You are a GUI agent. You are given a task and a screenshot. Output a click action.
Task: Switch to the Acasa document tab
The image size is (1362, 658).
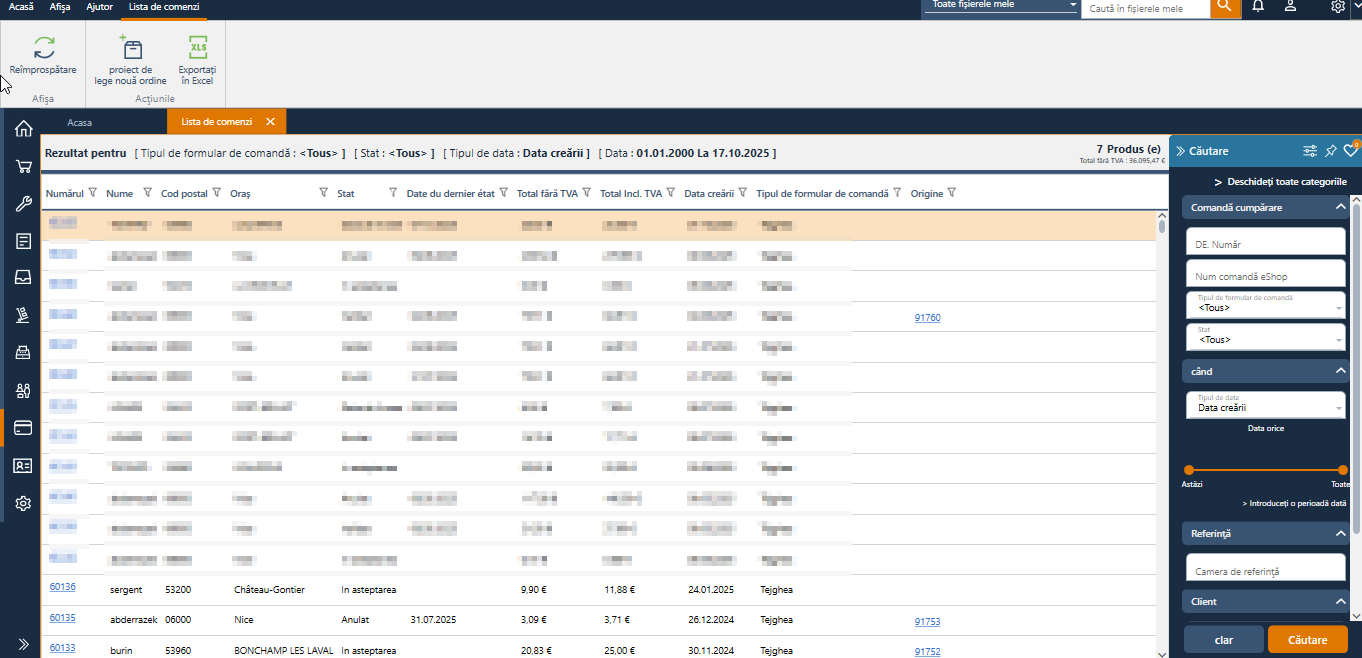80,122
